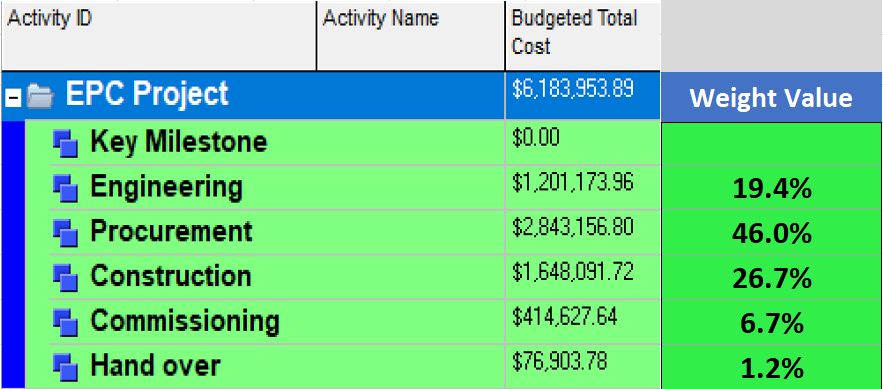Viewport: 883px width, 389px height.
Task: Click the Commissioning 6.7% weight cell
Action: (x=771, y=323)
